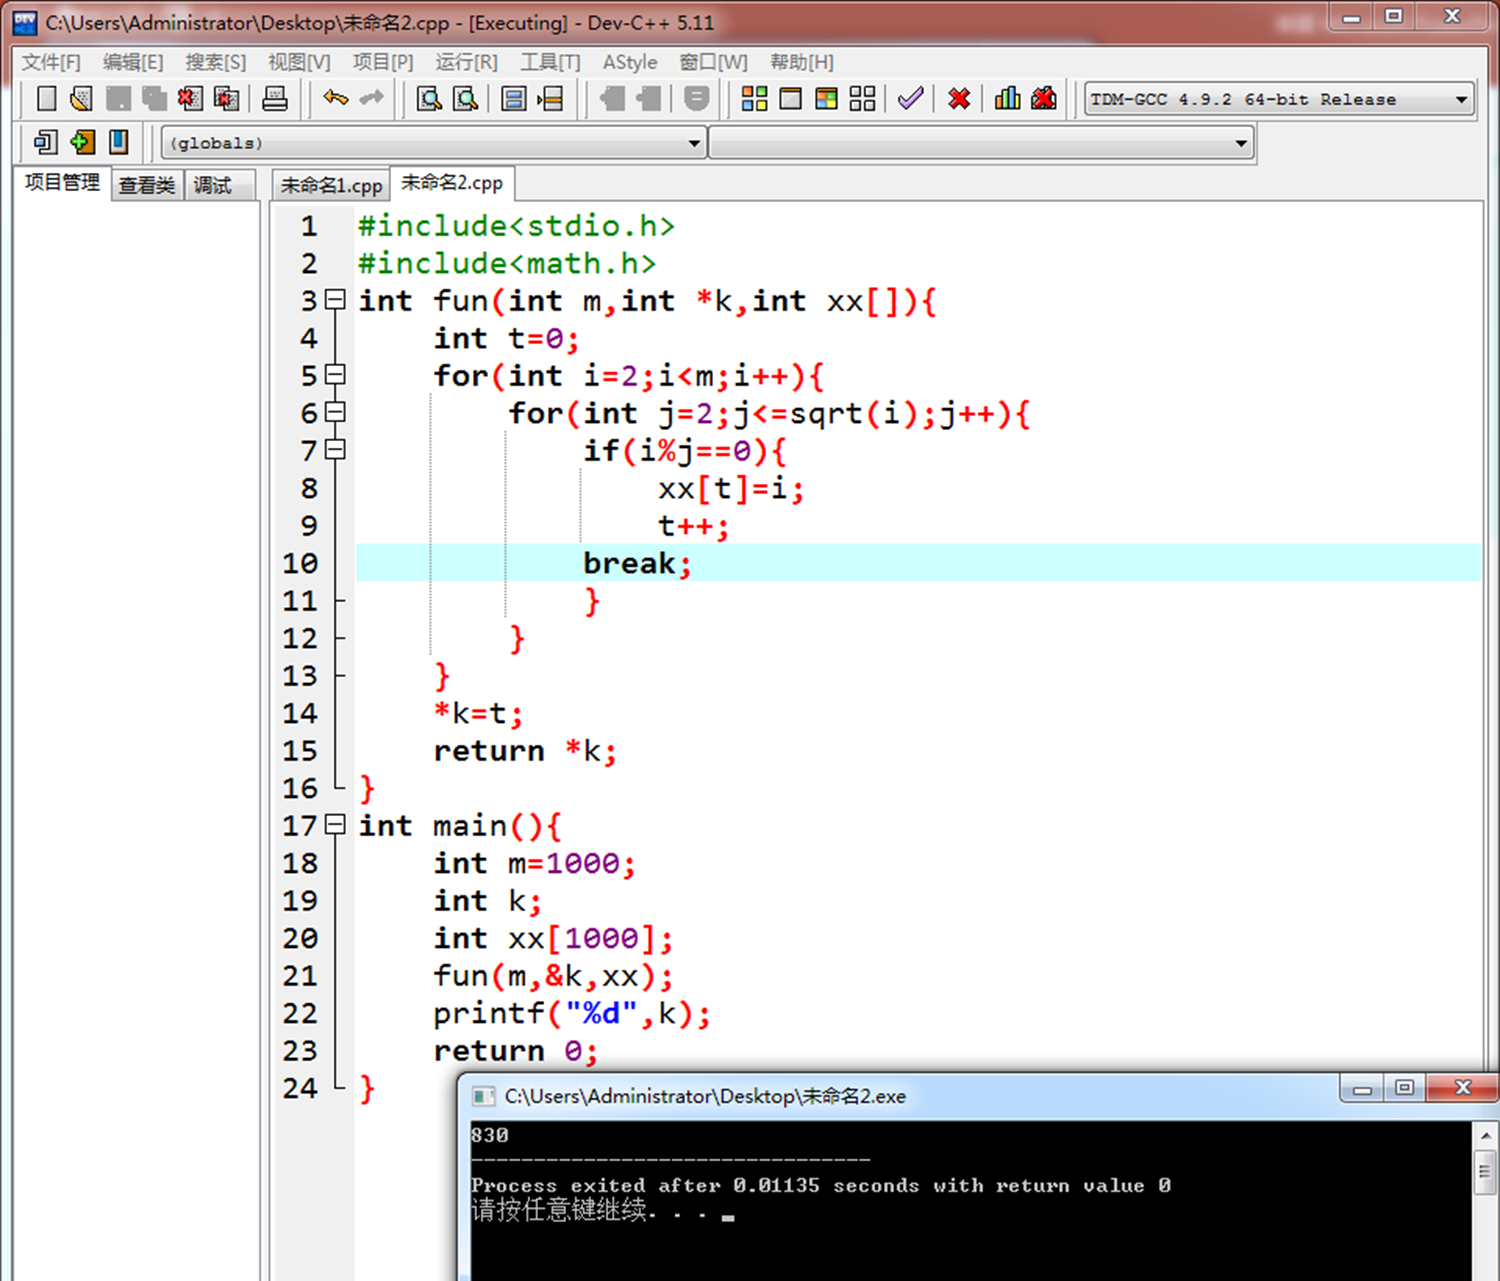Collapse the inner for loop fold at line 6
The image size is (1500, 1281).
click(336, 412)
